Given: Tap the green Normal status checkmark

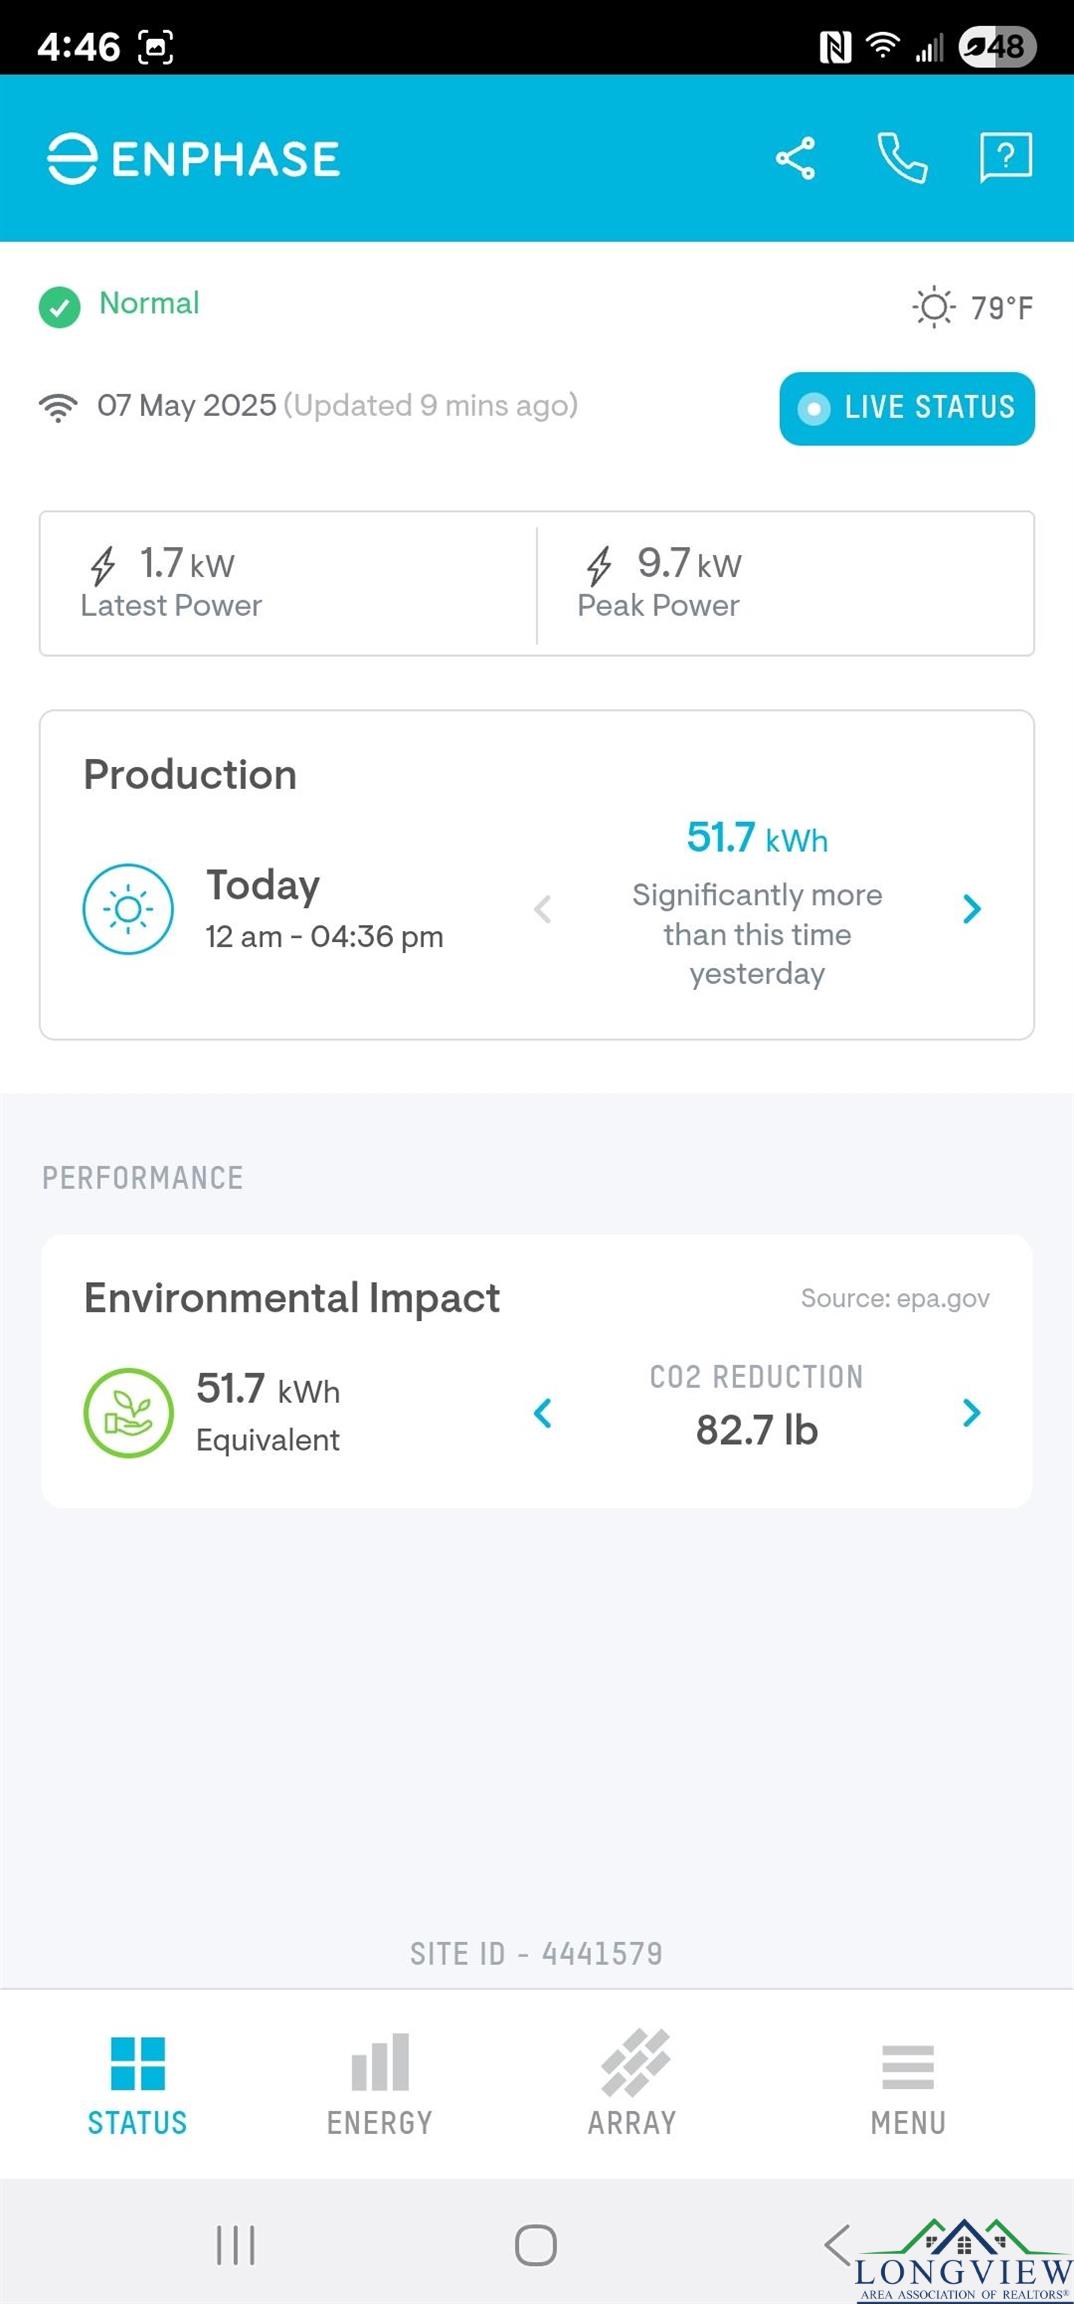Looking at the screenshot, I should (x=60, y=307).
